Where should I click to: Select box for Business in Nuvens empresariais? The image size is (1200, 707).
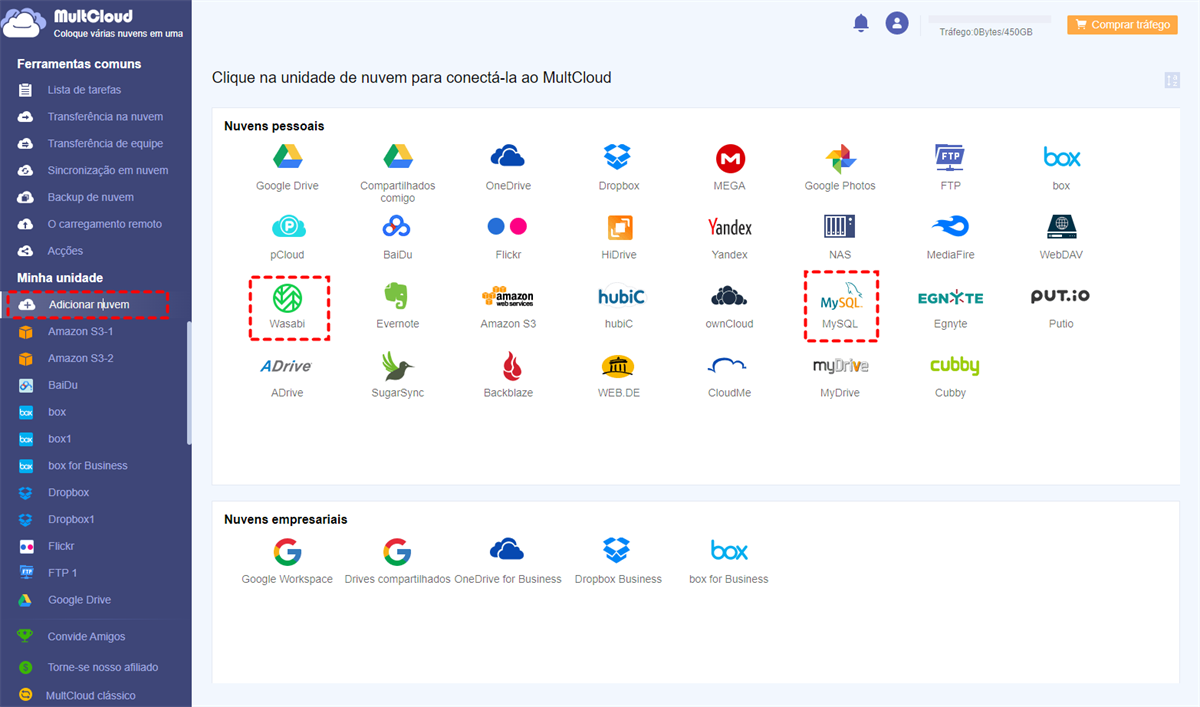(729, 550)
